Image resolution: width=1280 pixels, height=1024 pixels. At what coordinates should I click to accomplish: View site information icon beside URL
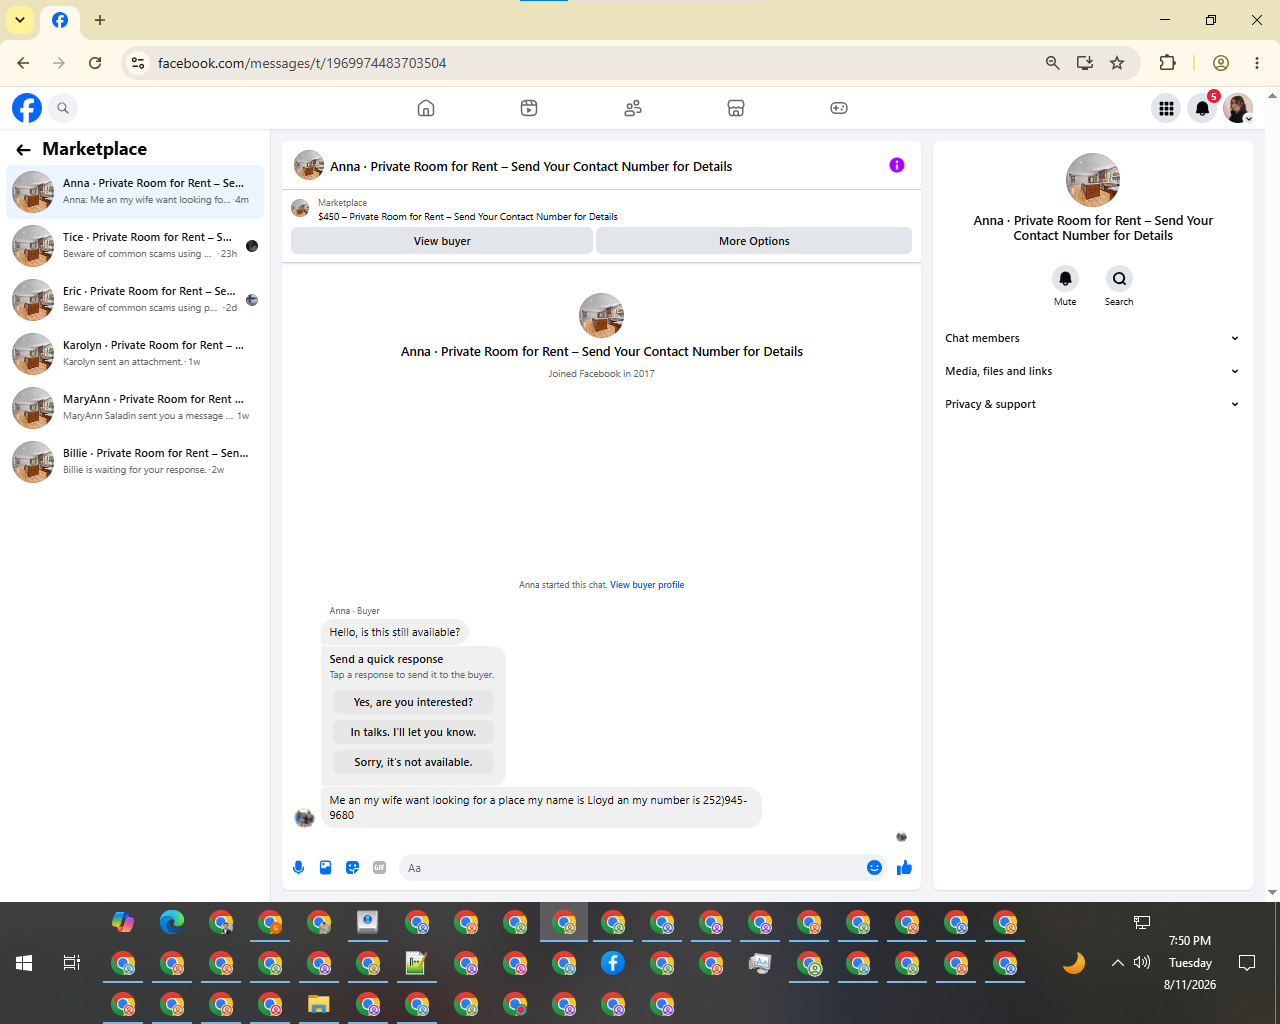tap(138, 63)
